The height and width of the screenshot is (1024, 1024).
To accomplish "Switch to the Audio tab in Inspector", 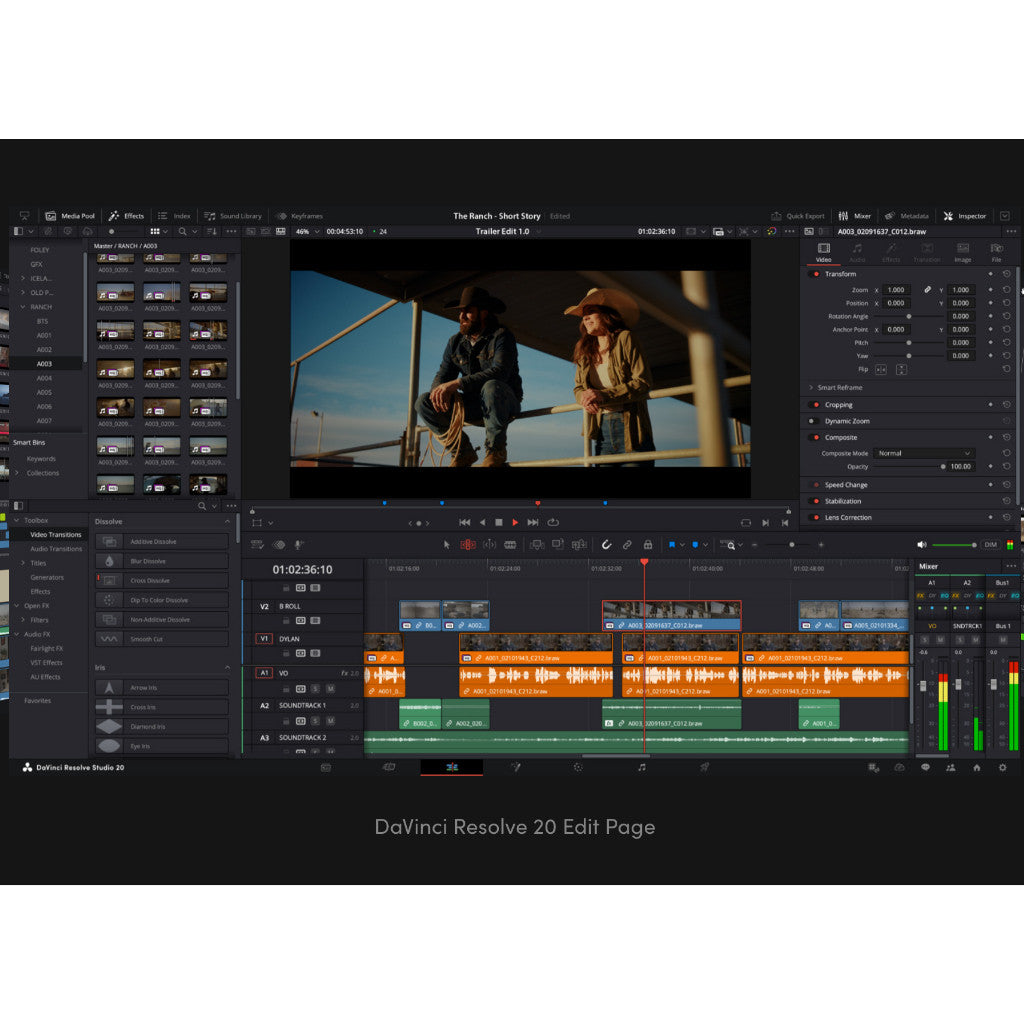I will pos(857,253).
